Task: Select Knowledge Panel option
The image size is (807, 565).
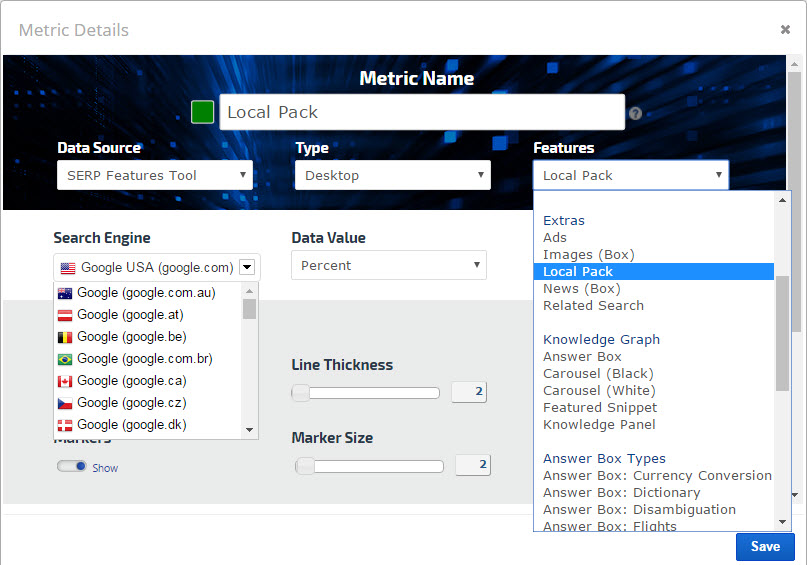Action: tap(599, 424)
